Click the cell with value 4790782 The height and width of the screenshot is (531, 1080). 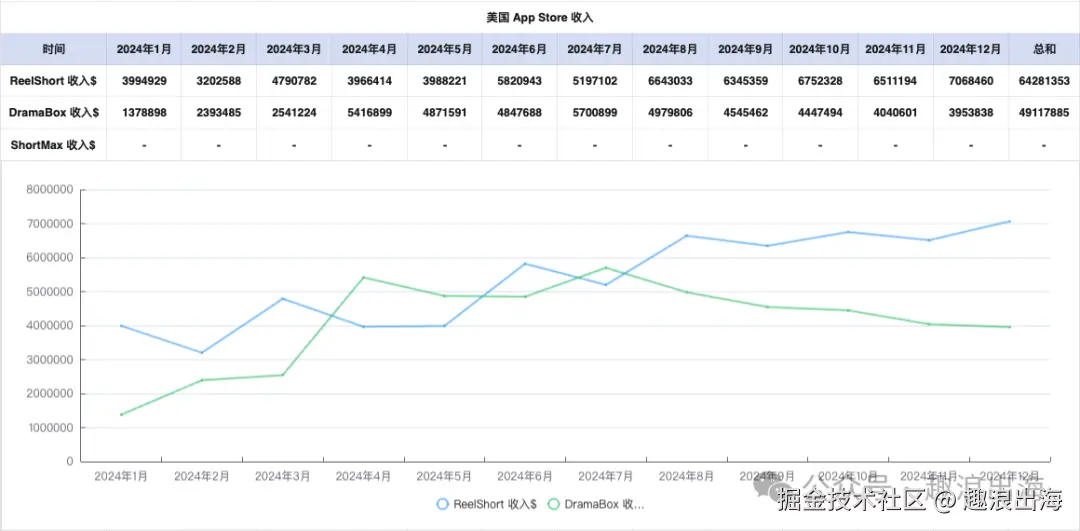(294, 81)
